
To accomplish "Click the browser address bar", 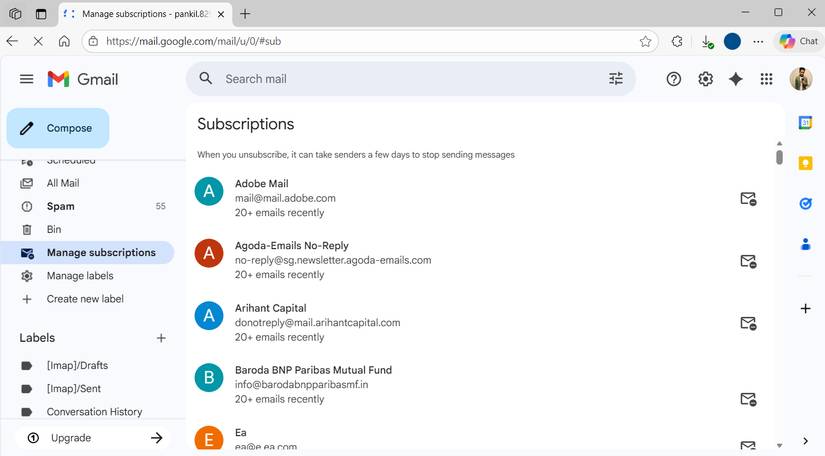I will (368, 41).
